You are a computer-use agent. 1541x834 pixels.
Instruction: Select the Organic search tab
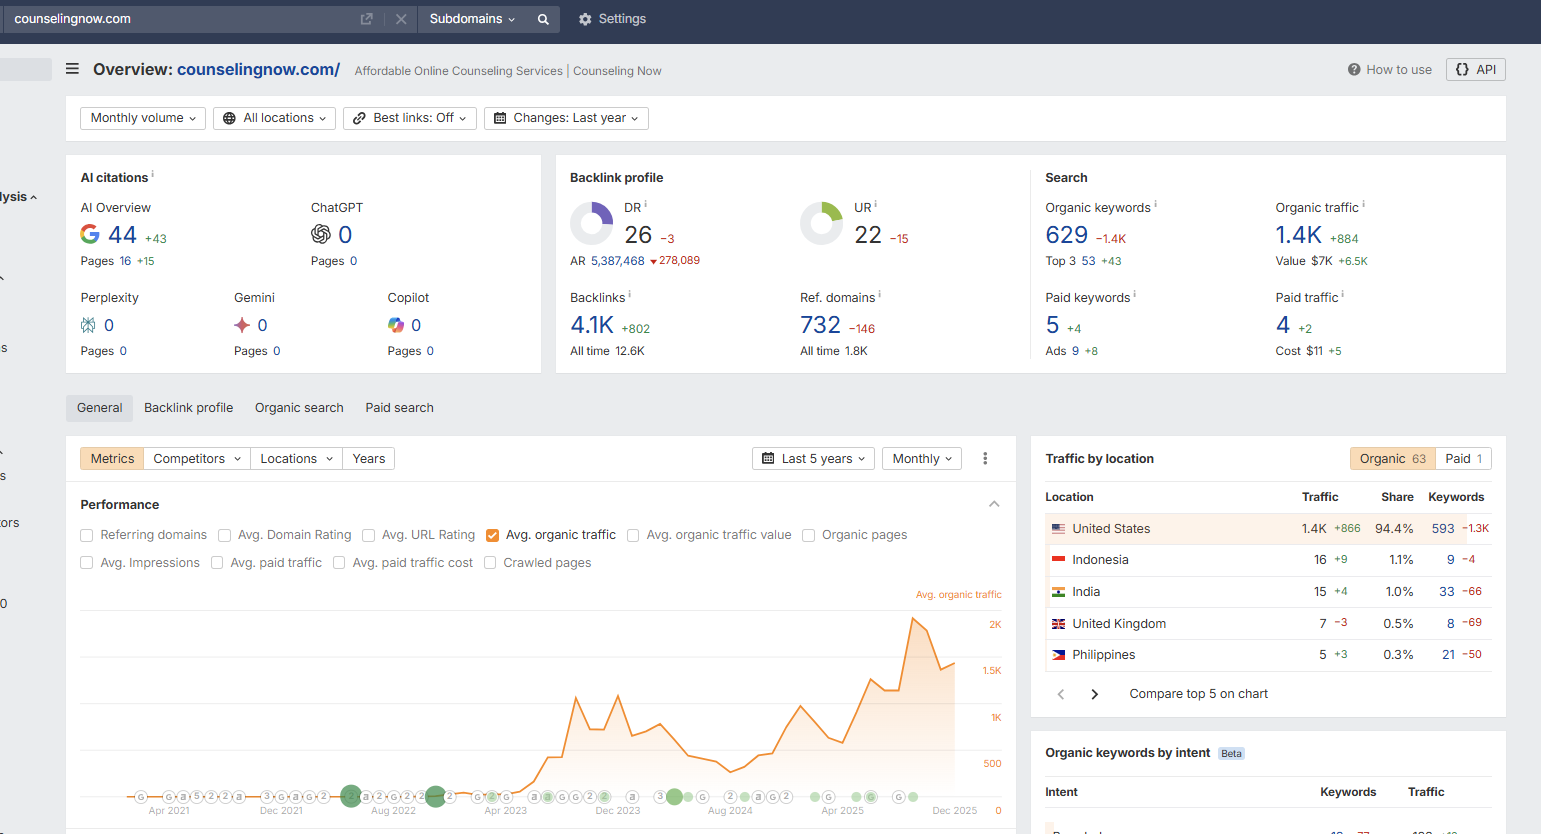tap(299, 408)
